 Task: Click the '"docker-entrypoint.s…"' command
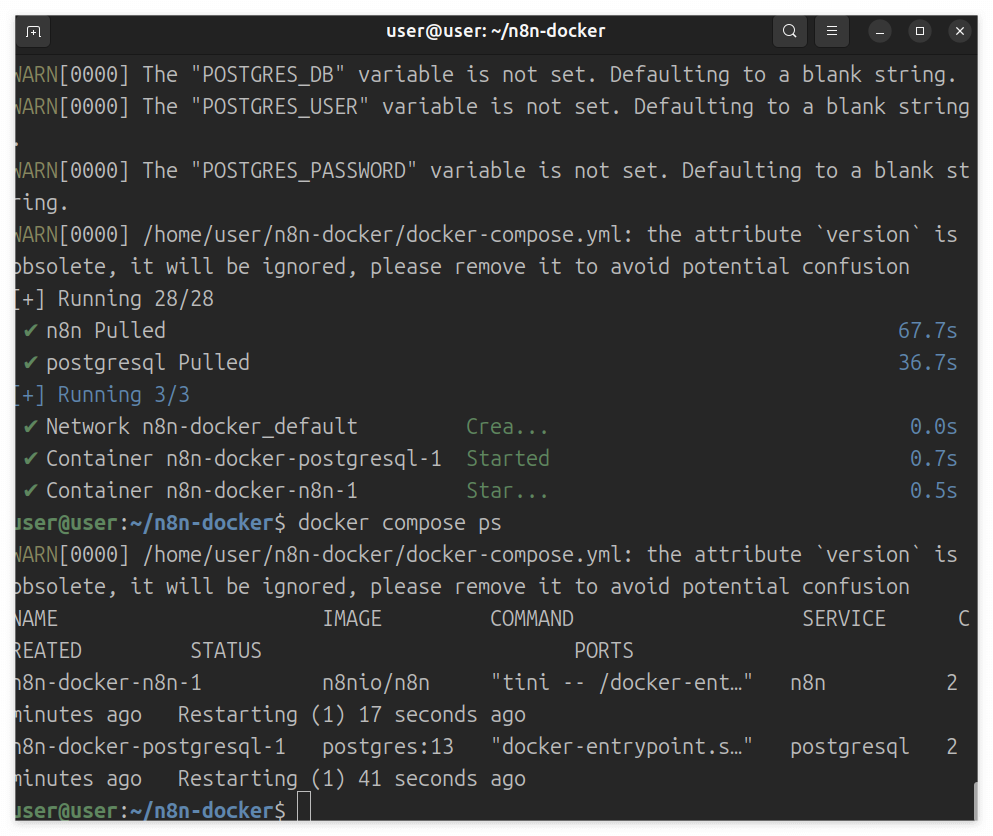click(x=622, y=747)
